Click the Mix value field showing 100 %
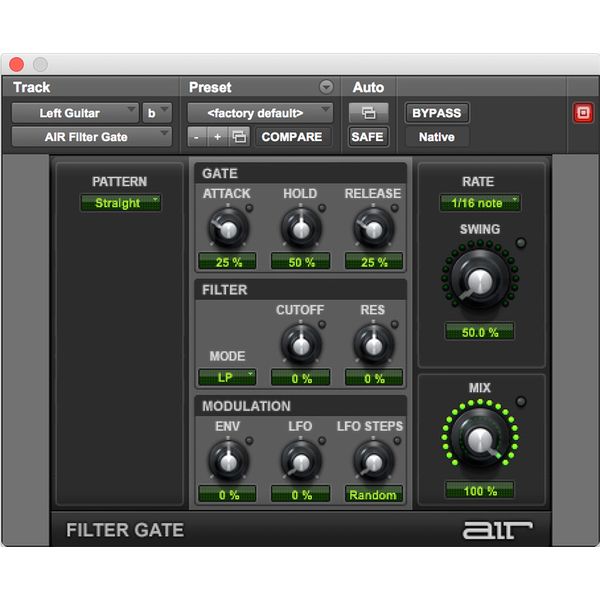 (x=479, y=490)
